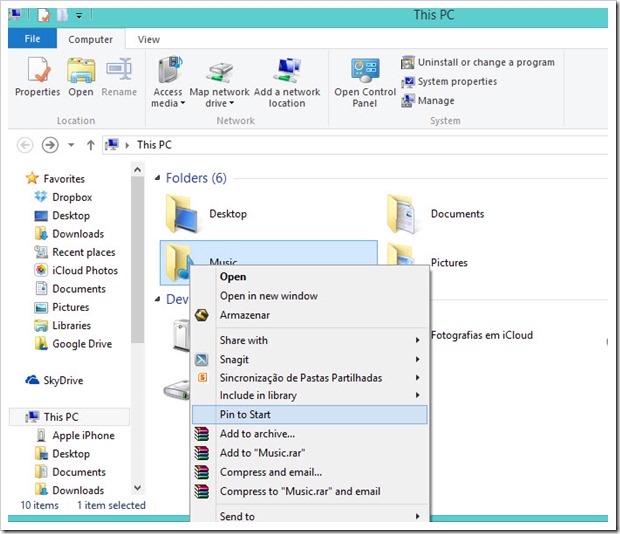This screenshot has height=534, width=620.
Task: Open Libraries in Favorites
Action: (x=63, y=325)
